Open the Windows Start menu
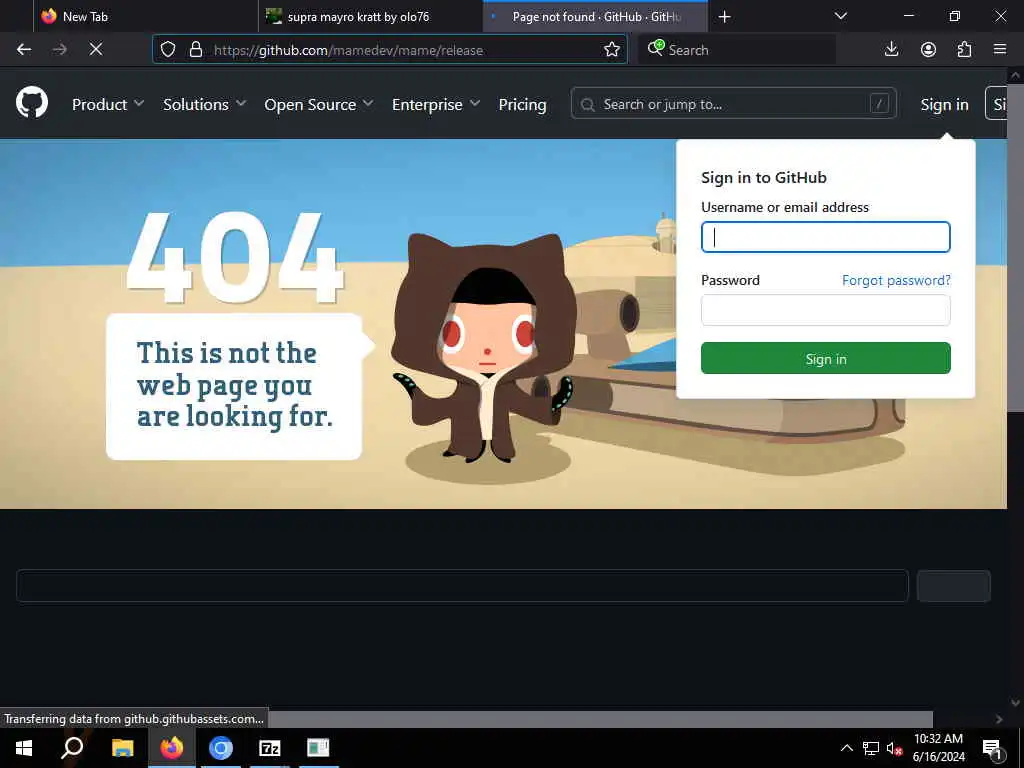The image size is (1024, 768). [24, 748]
